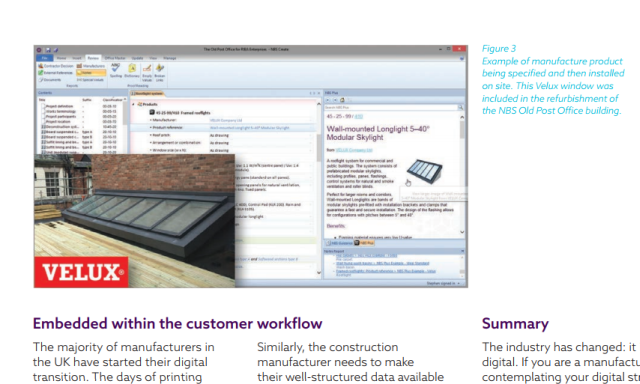
Task: Collapse the Products tree node
Action: coord(133,104)
